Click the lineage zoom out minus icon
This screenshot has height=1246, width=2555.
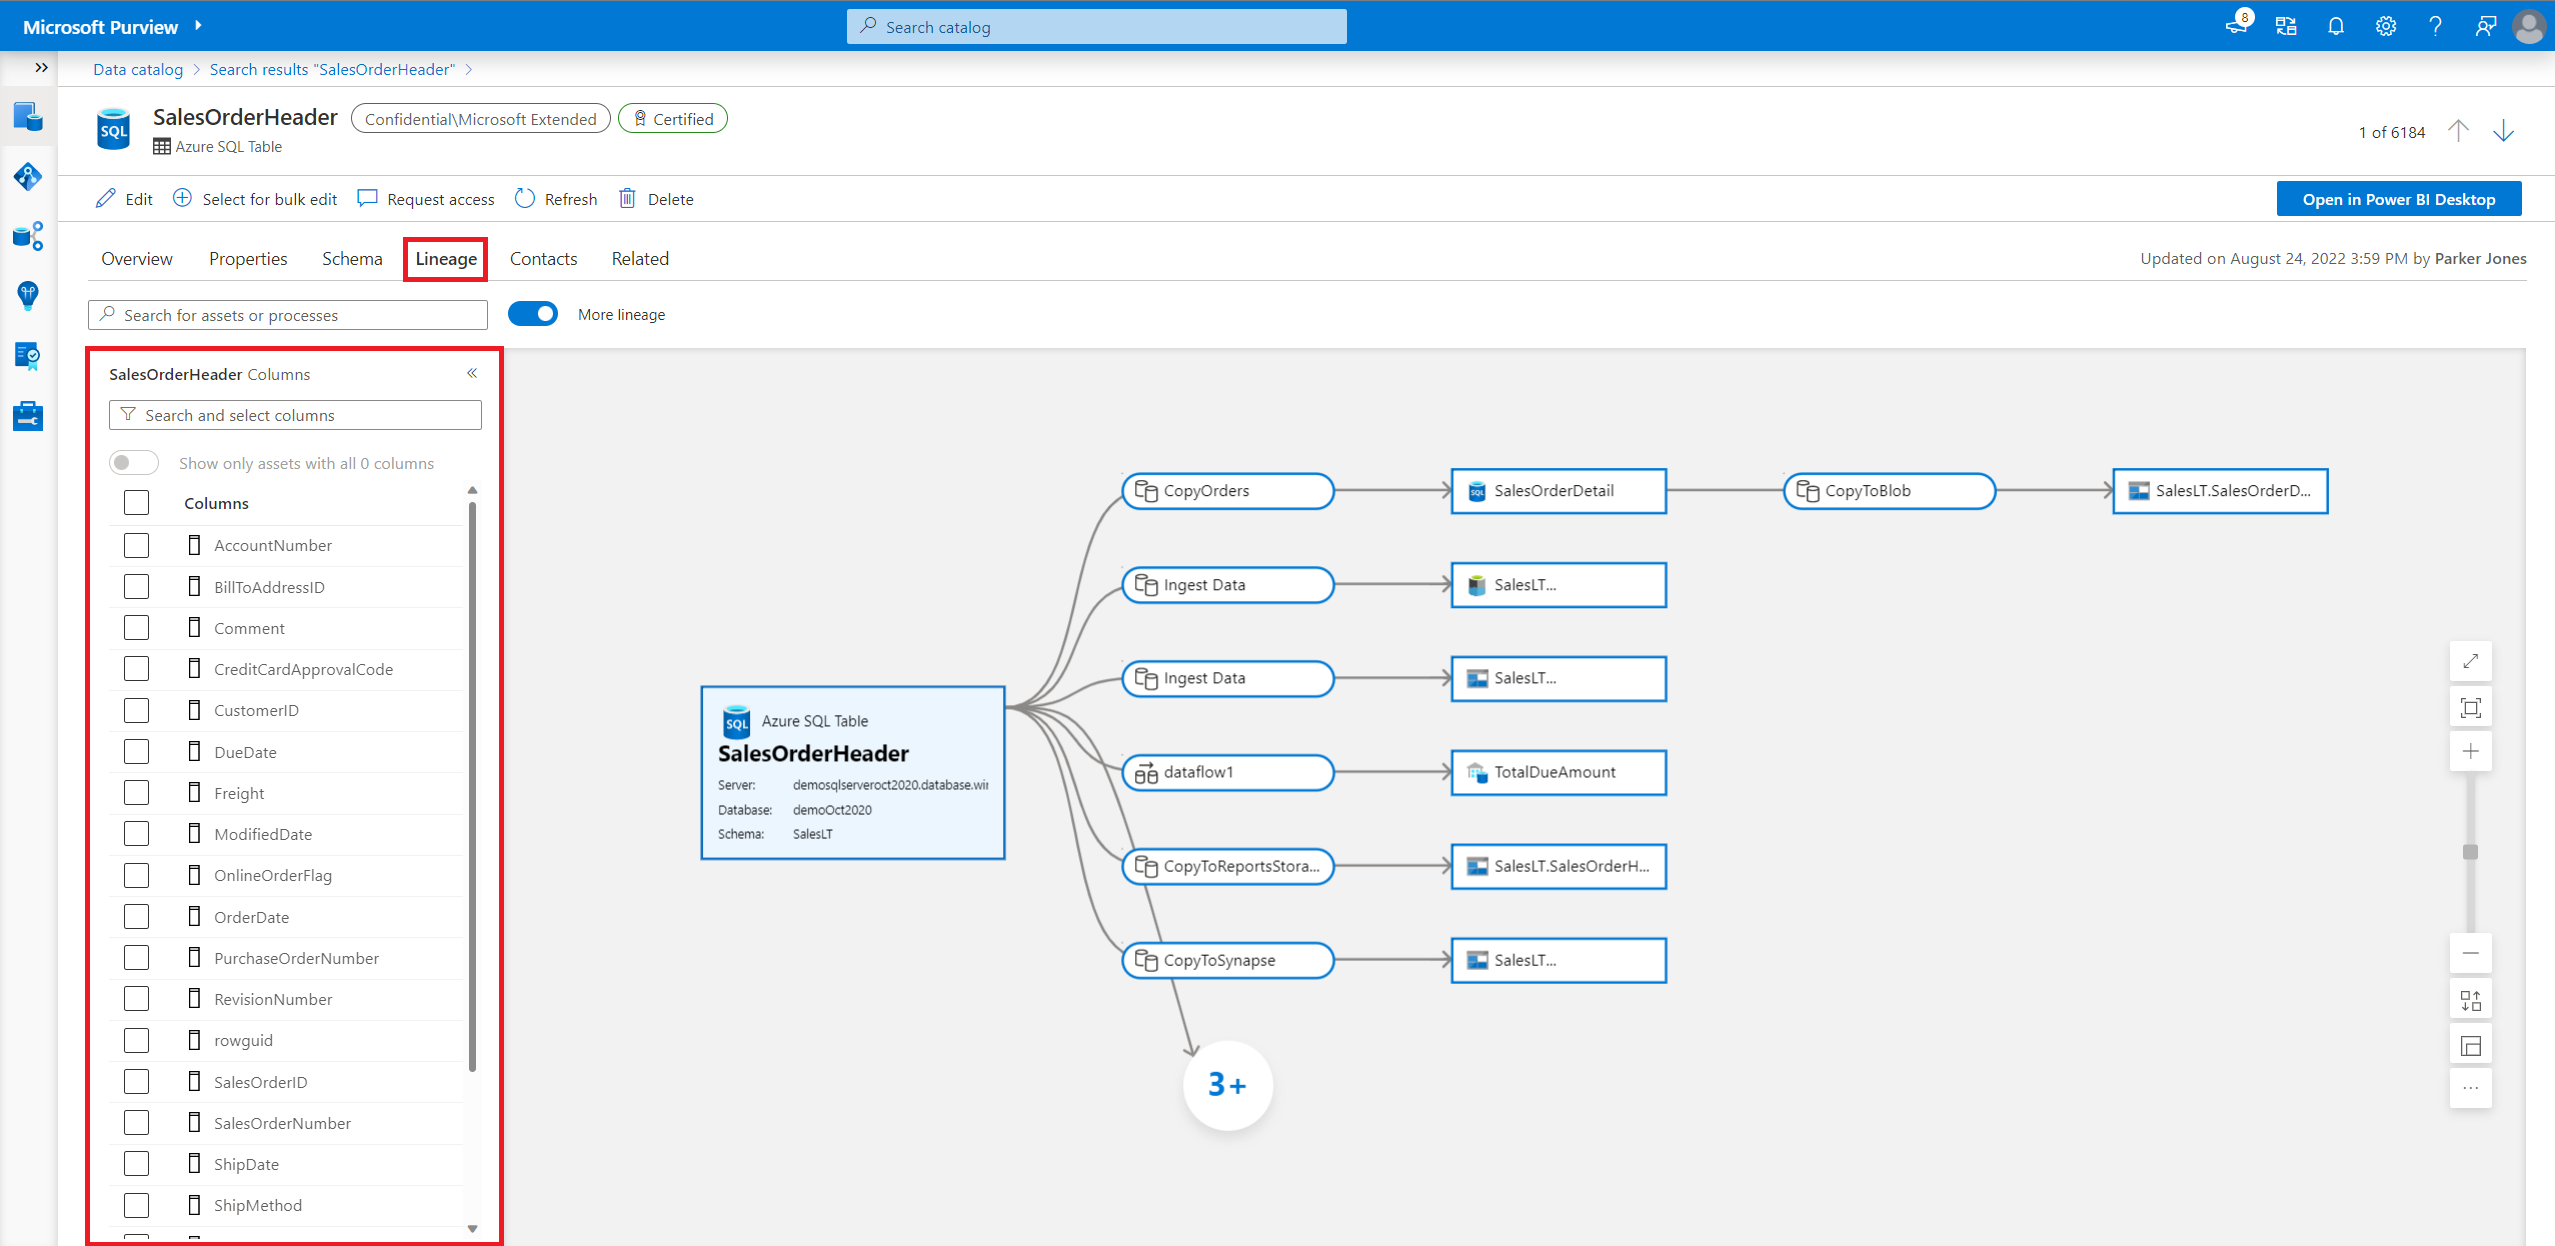[x=2470, y=953]
